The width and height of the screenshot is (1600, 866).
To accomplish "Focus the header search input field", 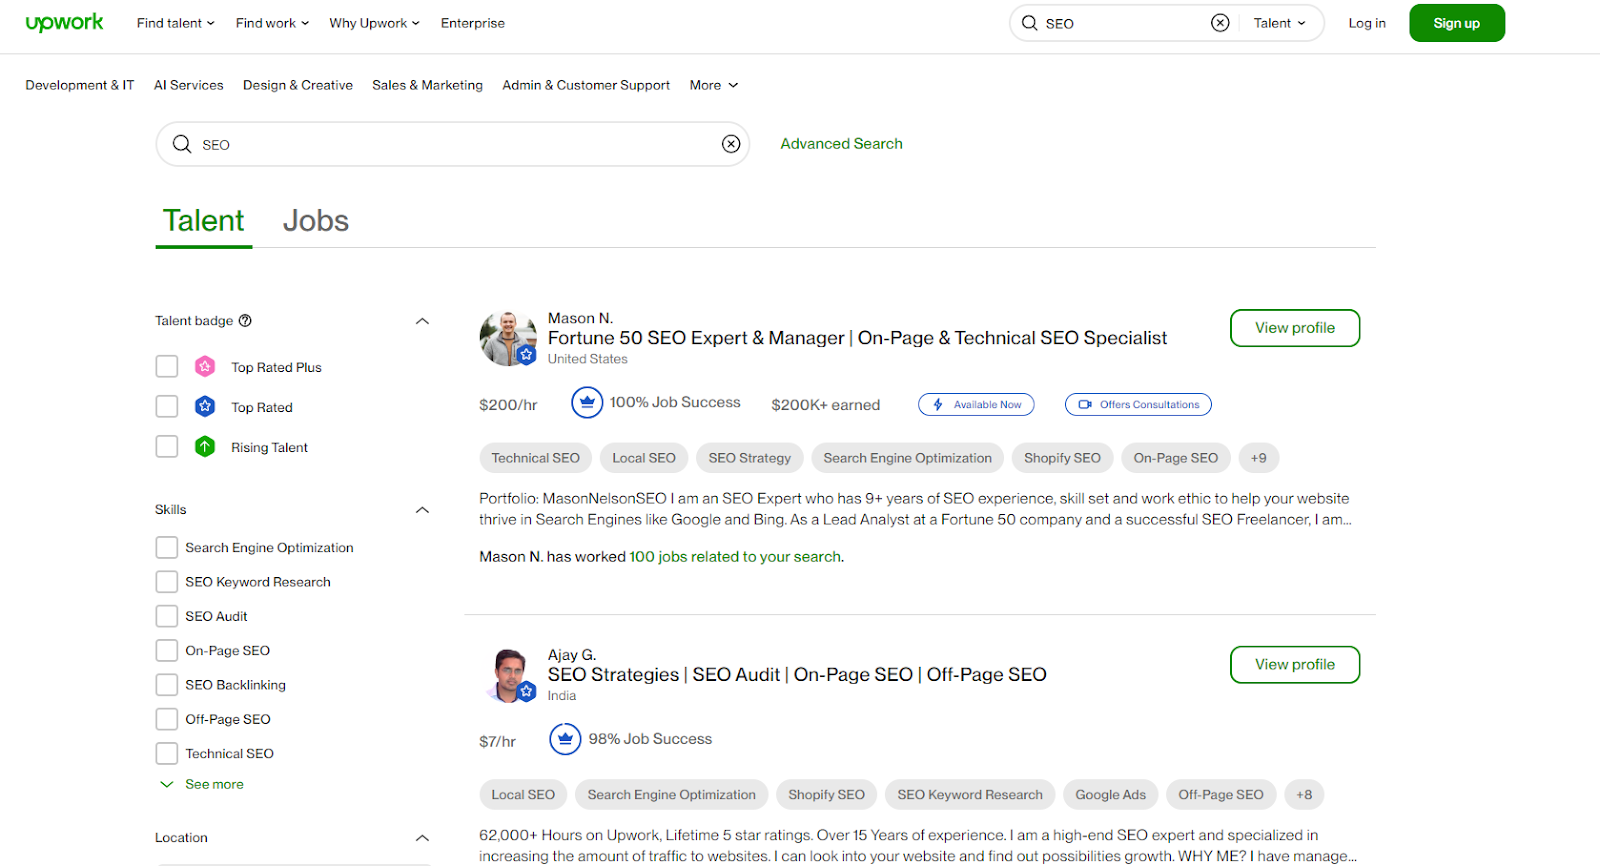I will [1125, 23].
